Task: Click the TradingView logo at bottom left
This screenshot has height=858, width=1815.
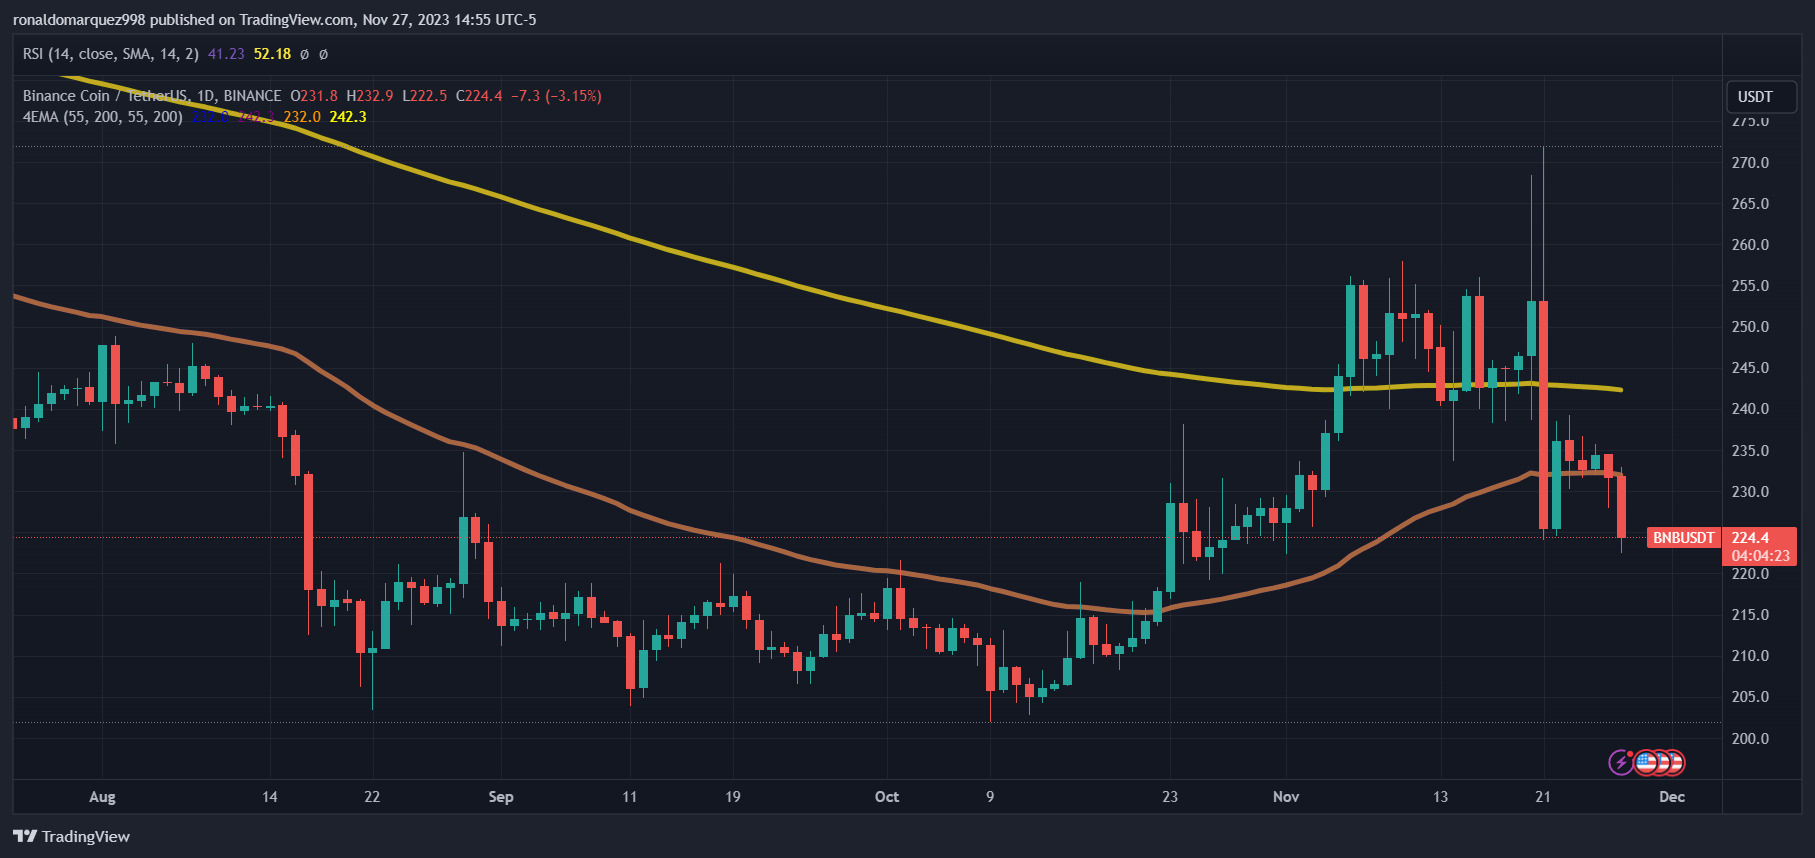Action: [x=71, y=836]
